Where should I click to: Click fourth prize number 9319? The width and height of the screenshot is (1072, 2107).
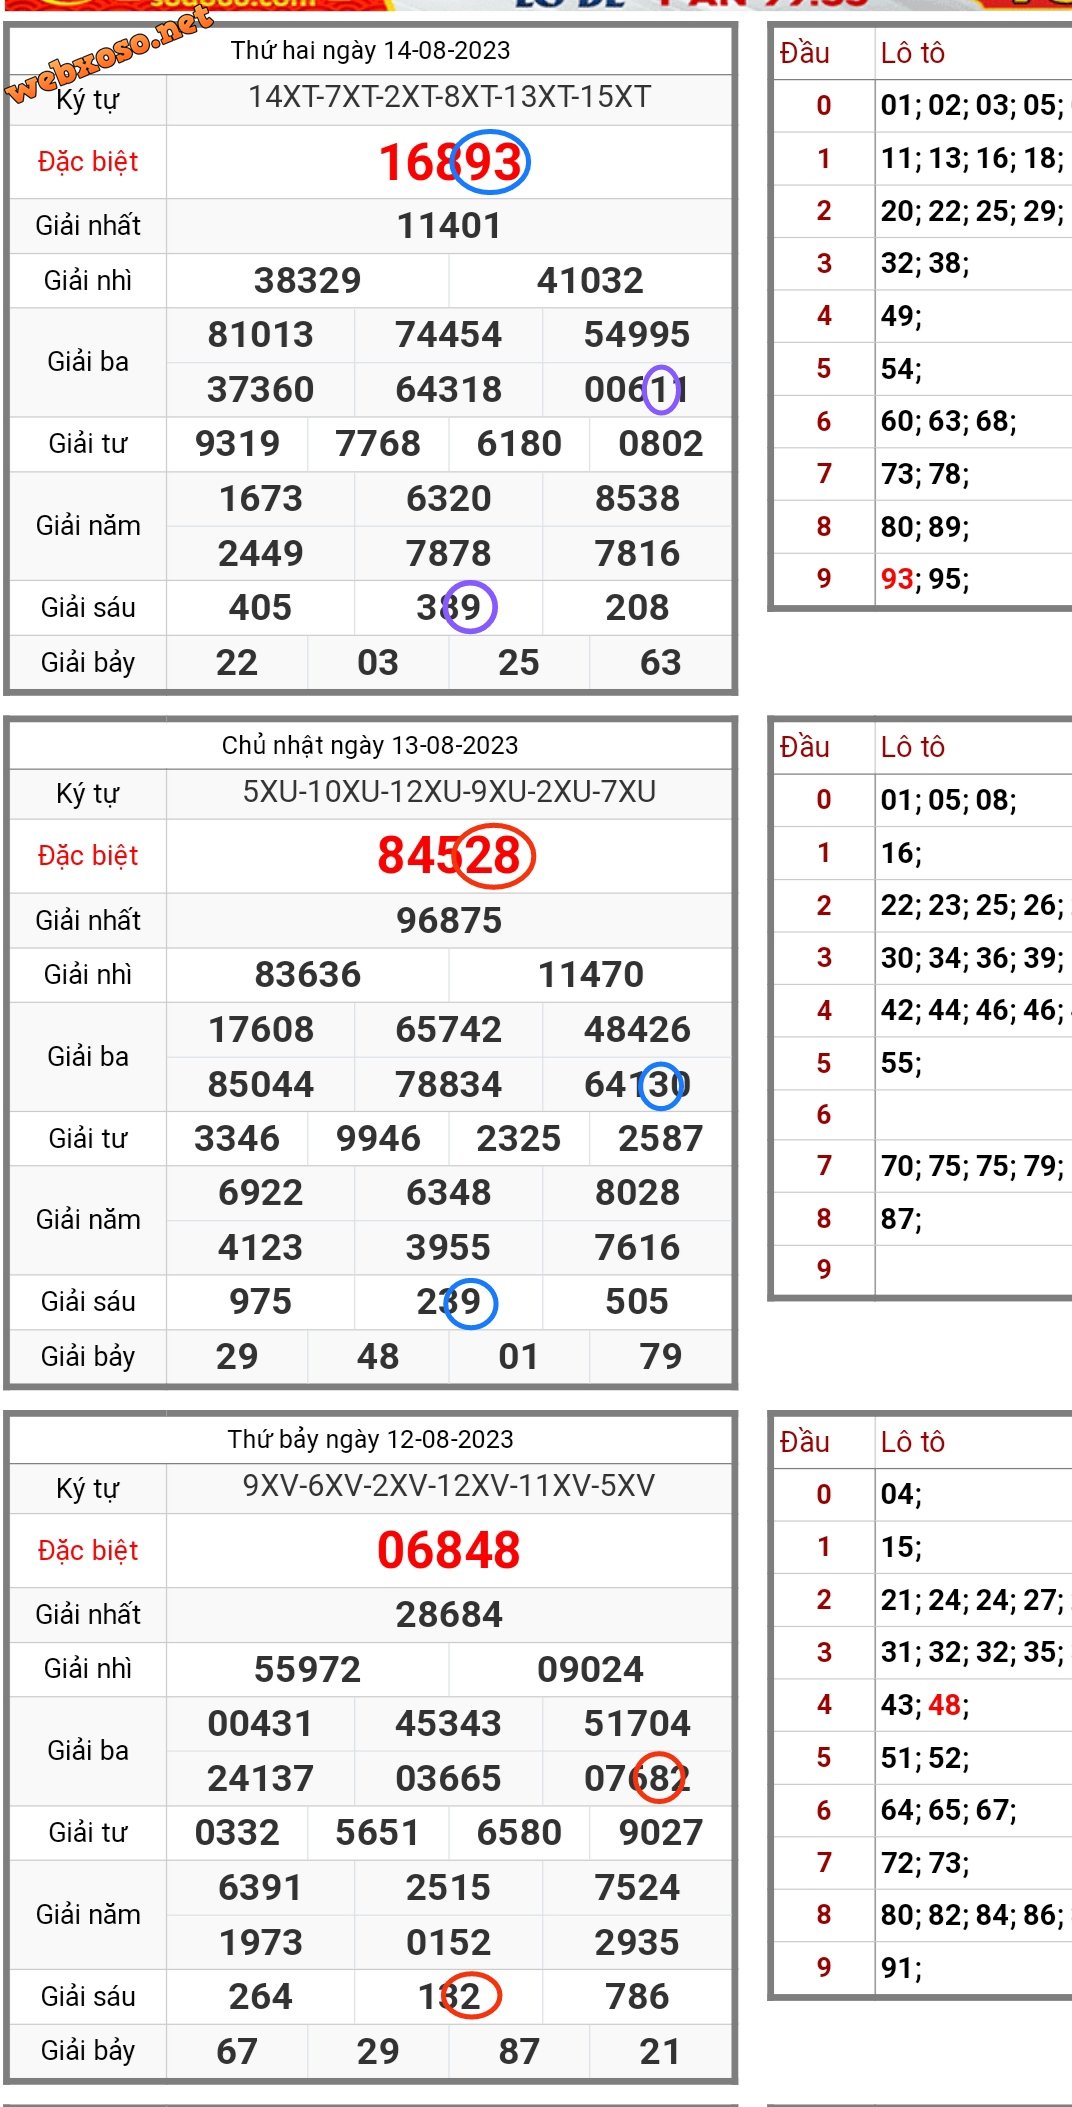[x=237, y=444]
